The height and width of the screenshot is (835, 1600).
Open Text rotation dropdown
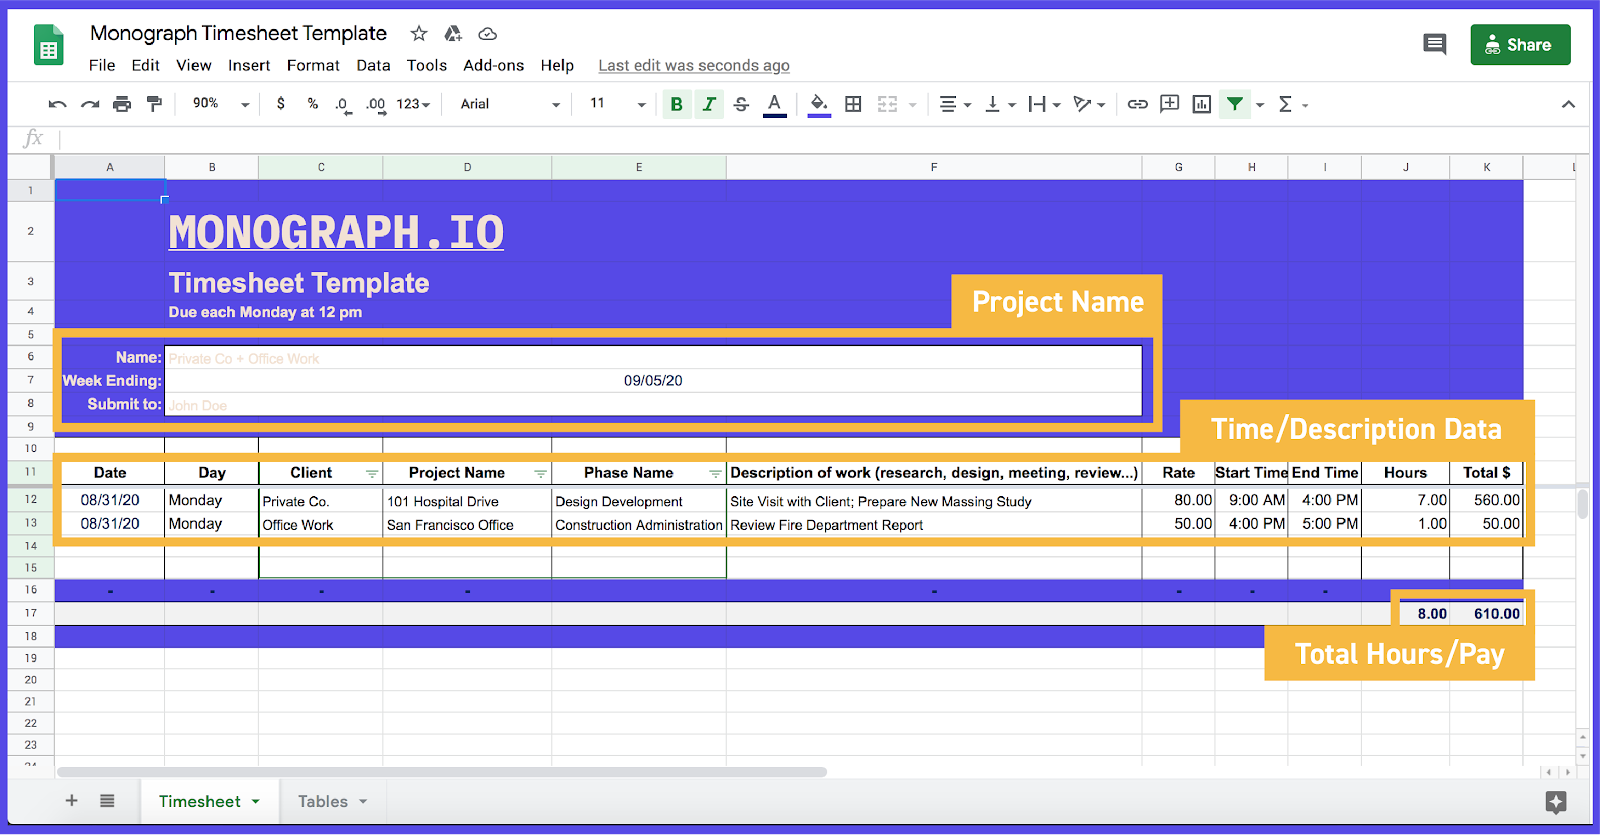click(1089, 104)
